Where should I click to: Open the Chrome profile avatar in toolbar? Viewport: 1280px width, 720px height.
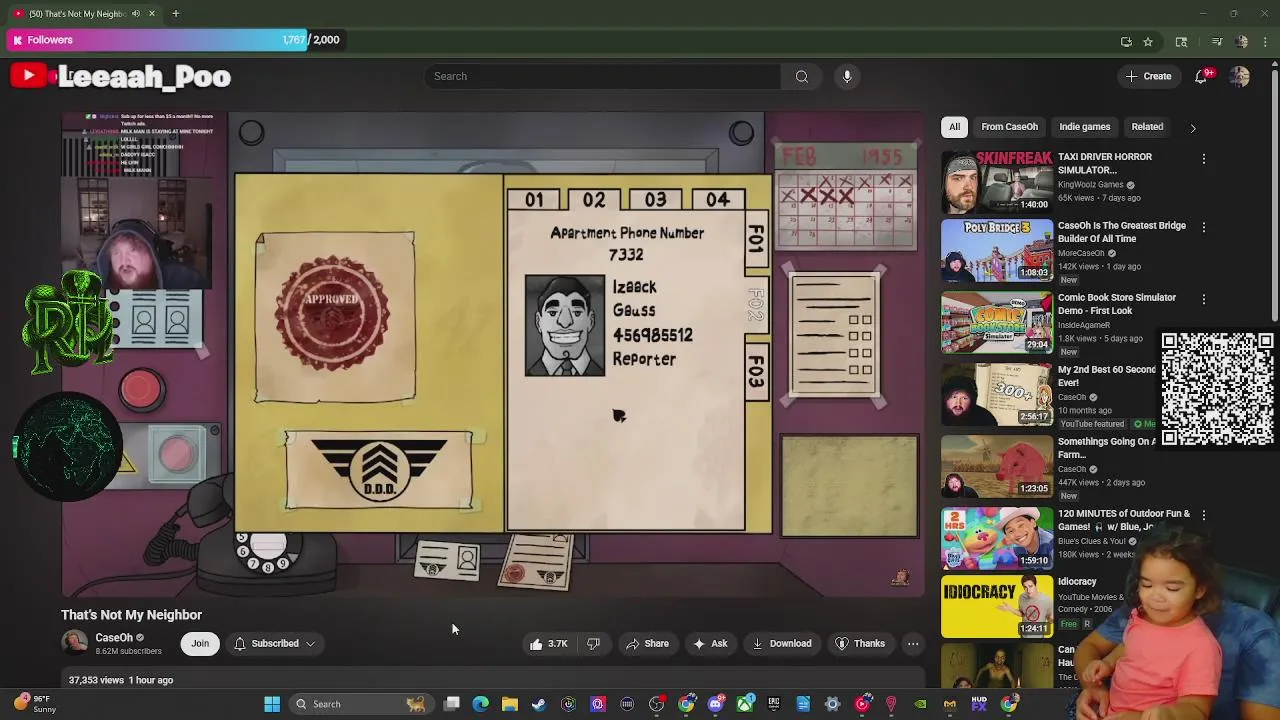click(x=1242, y=42)
